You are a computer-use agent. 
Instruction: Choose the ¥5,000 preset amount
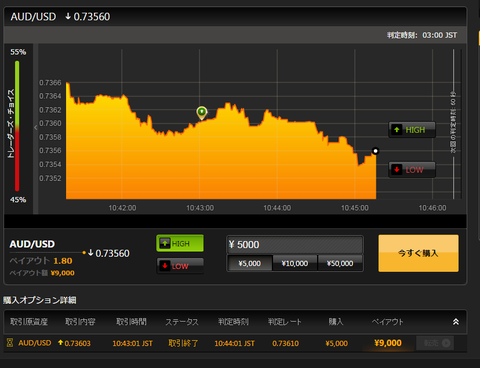tap(250, 263)
